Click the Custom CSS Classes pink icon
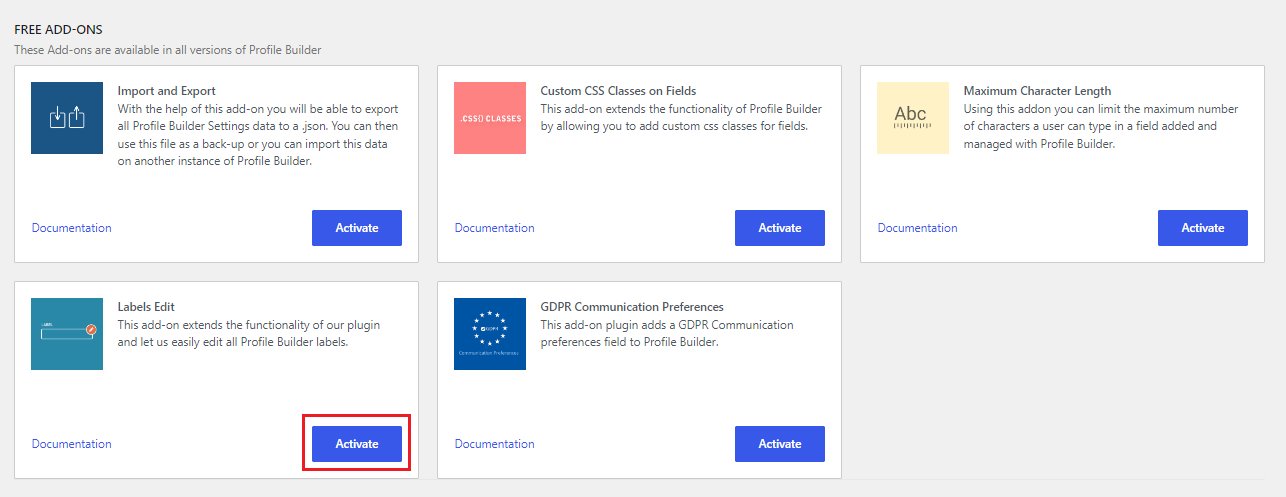 490,118
